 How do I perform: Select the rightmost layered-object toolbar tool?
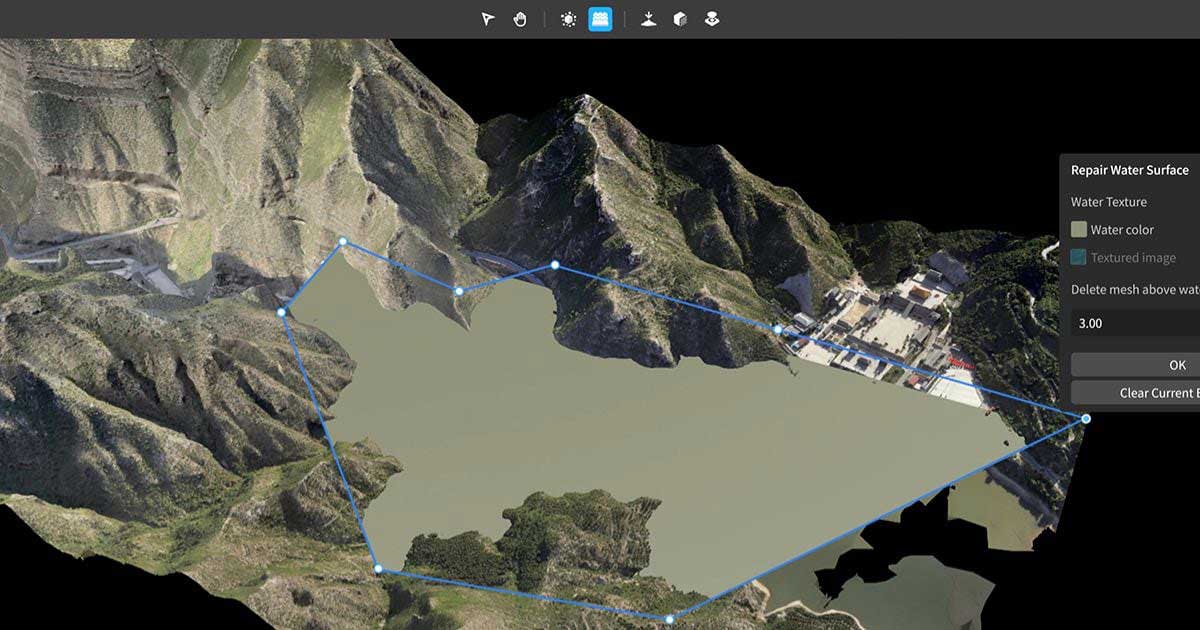click(x=713, y=17)
